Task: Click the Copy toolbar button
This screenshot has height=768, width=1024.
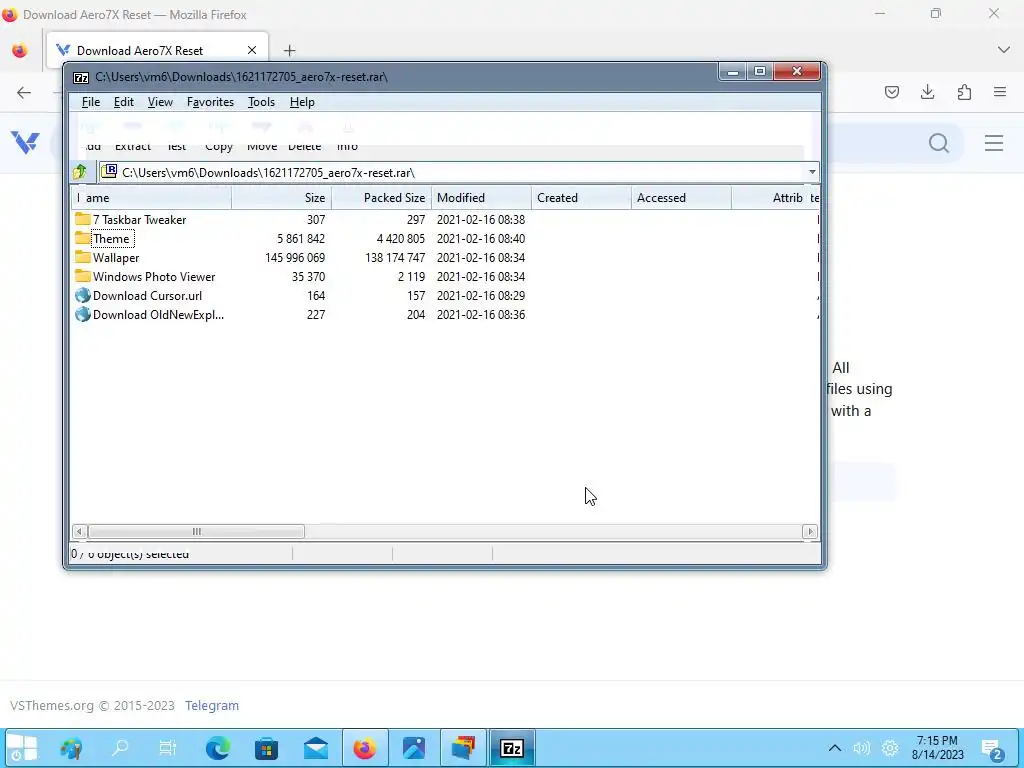Action: pos(219,137)
